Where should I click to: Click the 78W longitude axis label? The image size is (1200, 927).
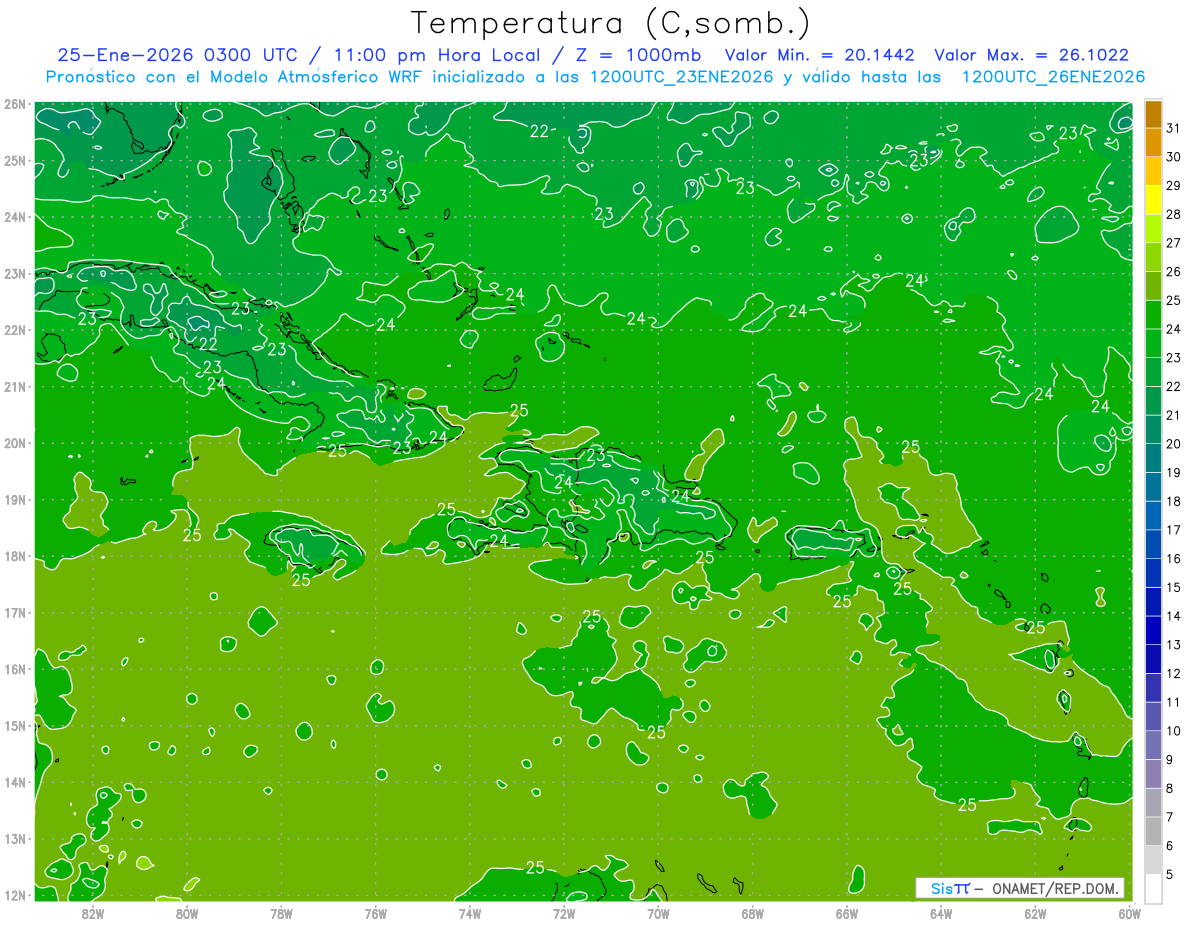[281, 914]
